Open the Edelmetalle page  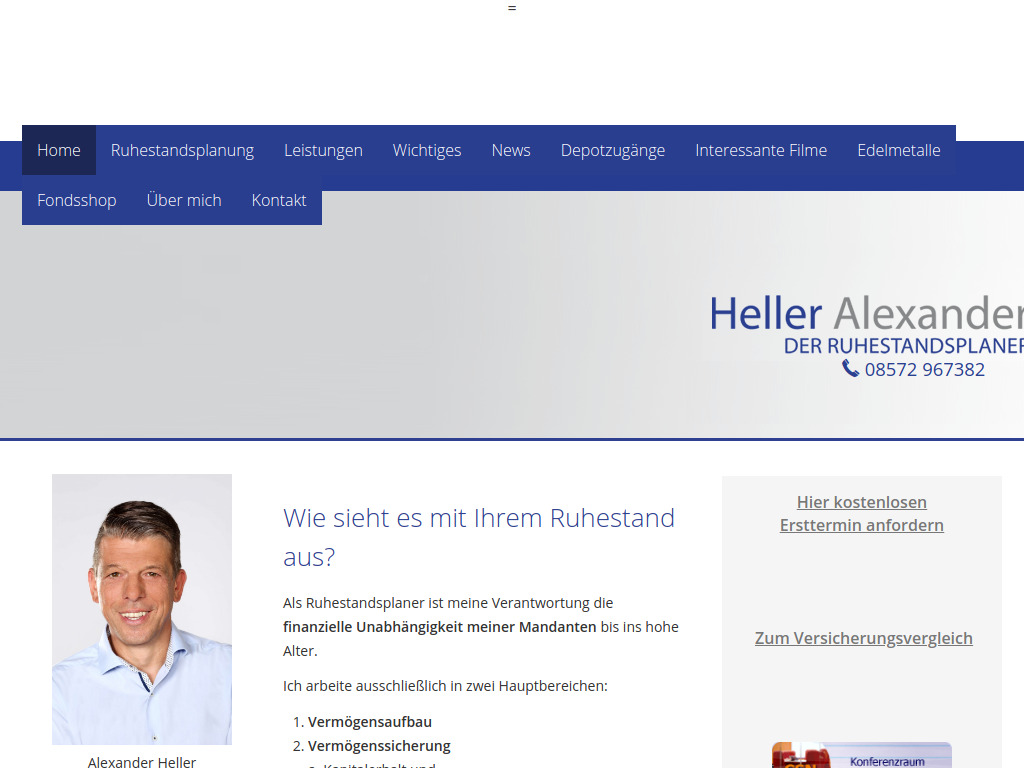click(899, 150)
